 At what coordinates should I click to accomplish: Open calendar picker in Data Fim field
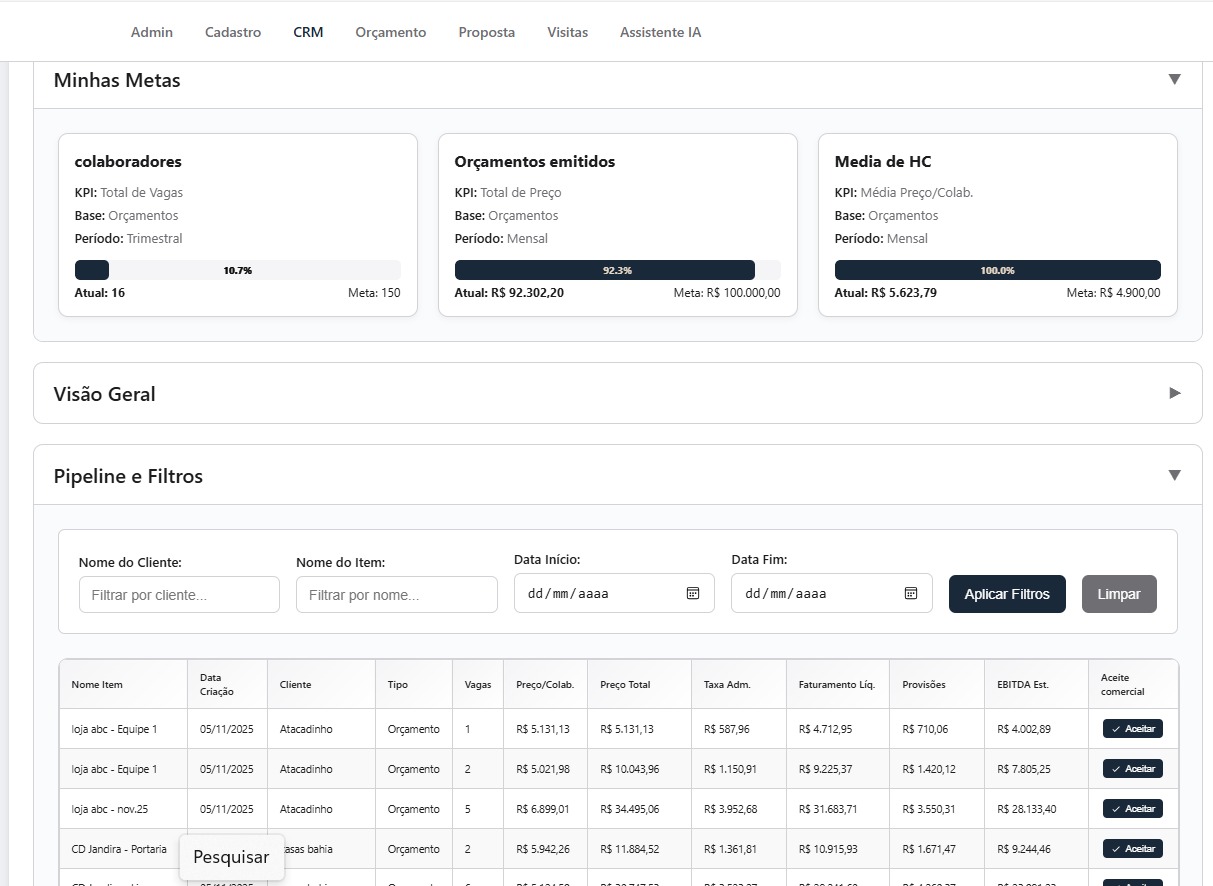pyautogui.click(x=911, y=593)
